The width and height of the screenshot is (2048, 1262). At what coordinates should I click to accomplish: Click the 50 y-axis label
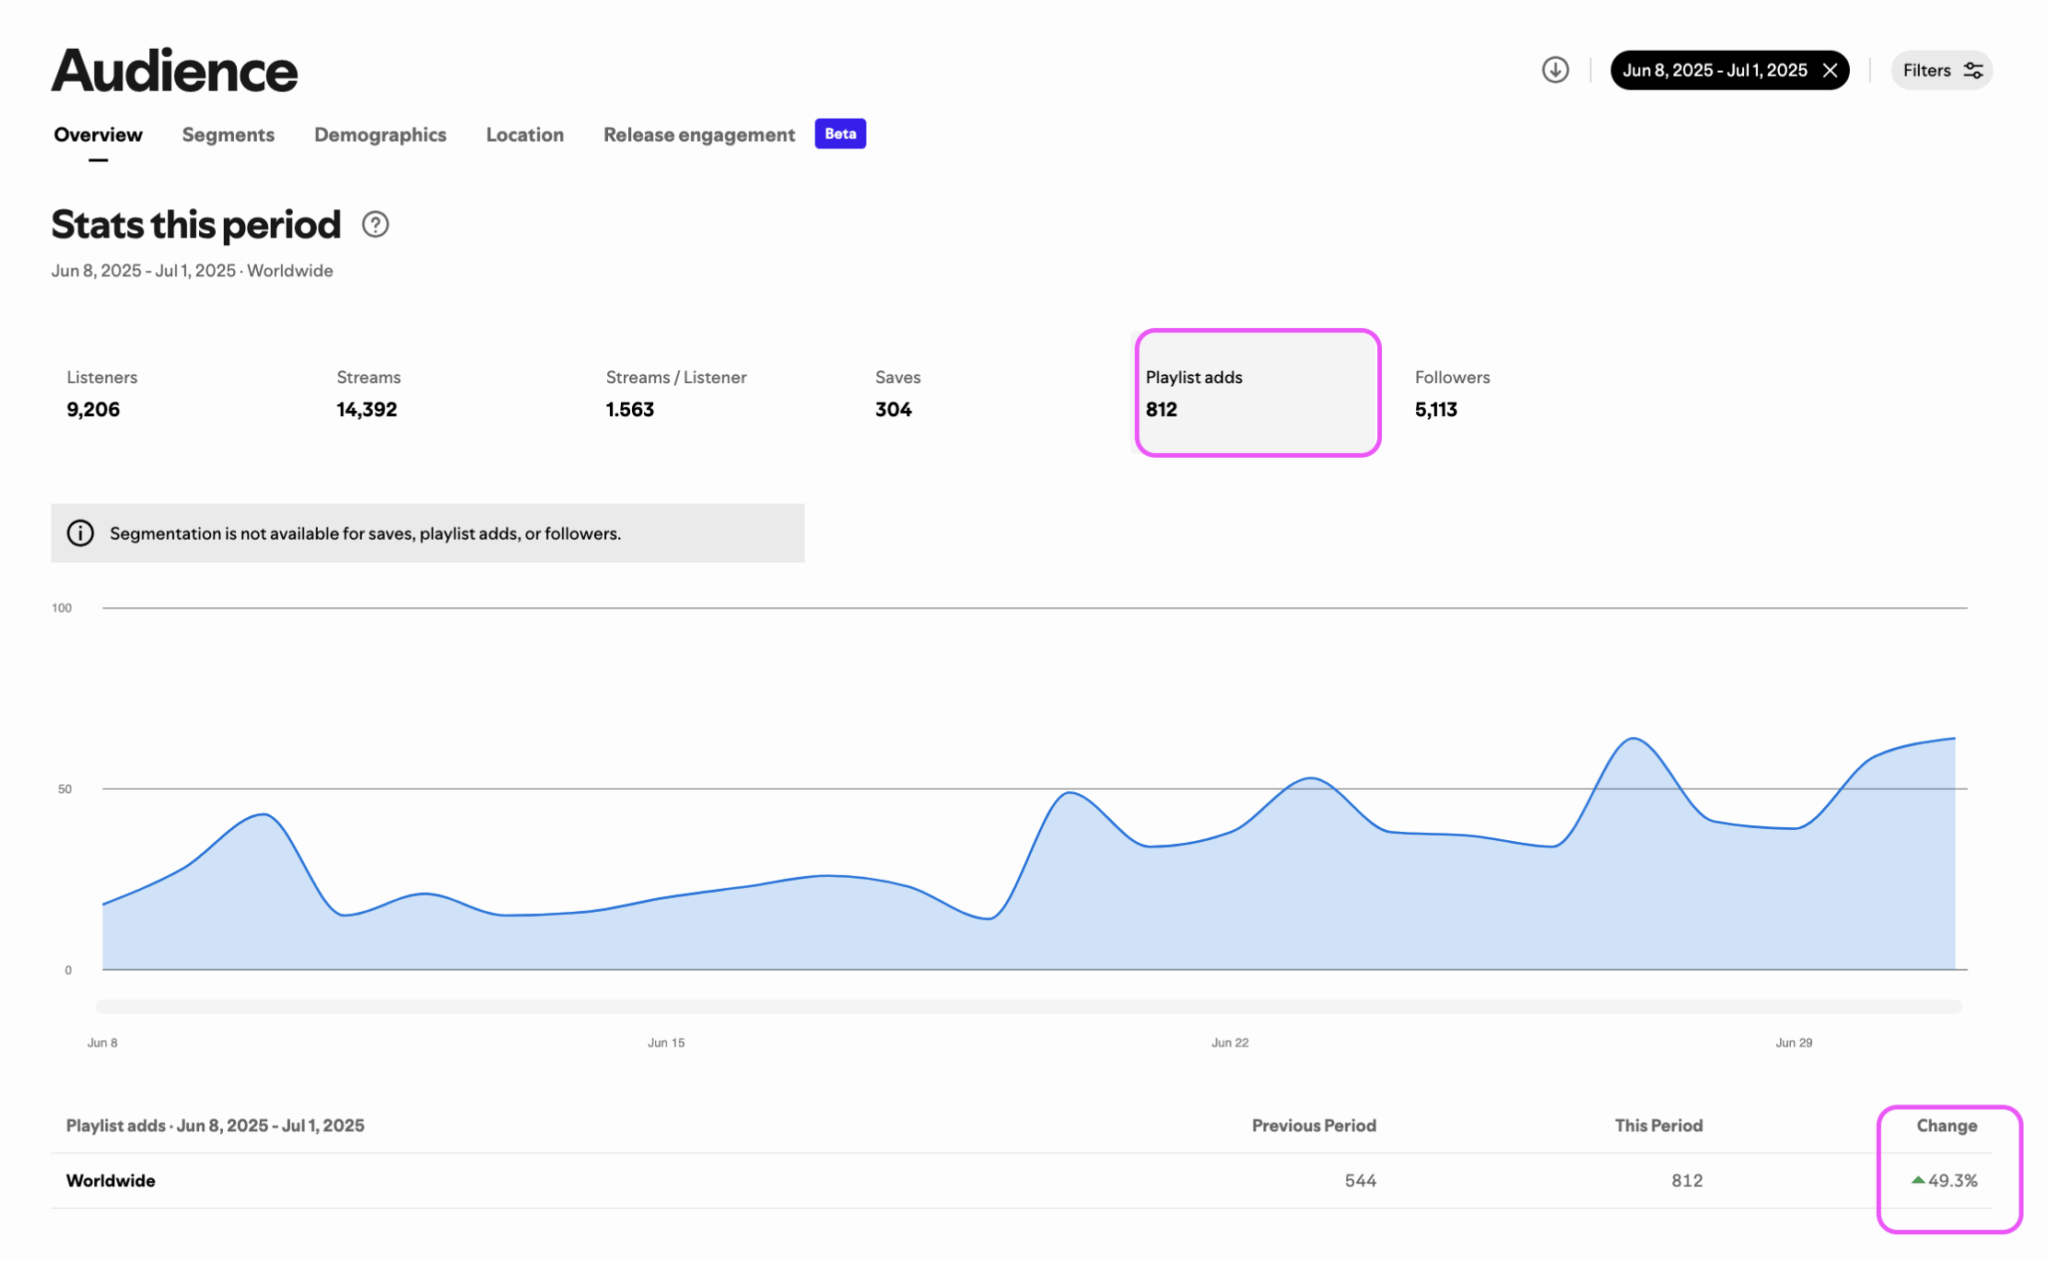pyautogui.click(x=65, y=789)
